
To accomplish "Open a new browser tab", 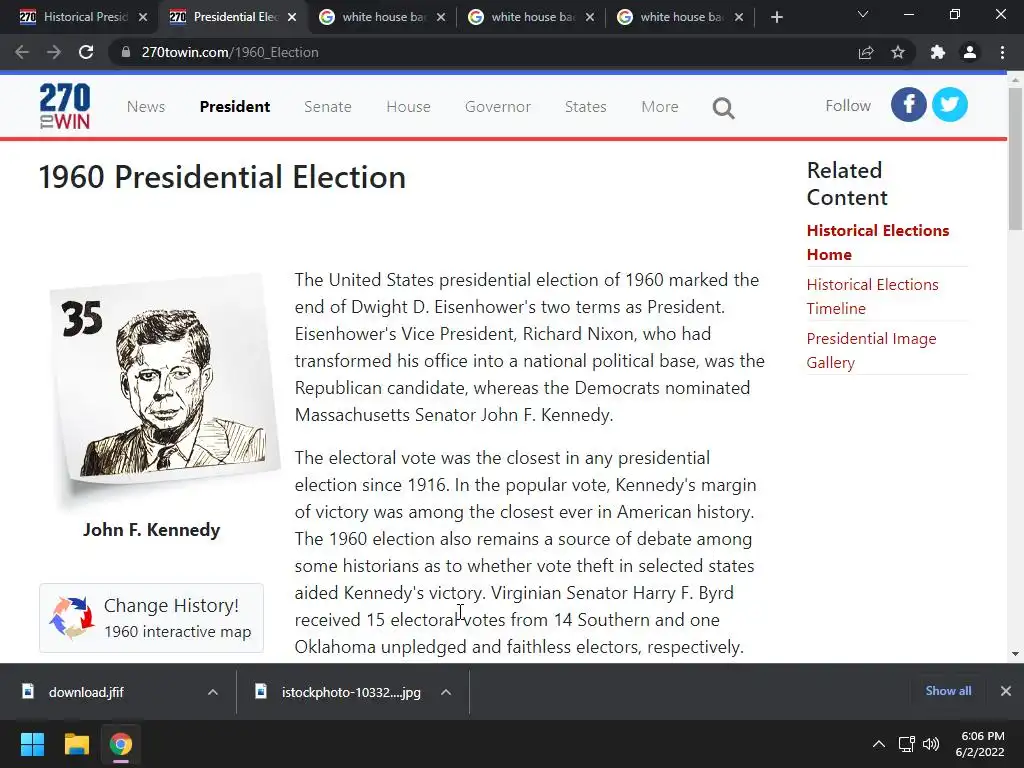I will 776,17.
